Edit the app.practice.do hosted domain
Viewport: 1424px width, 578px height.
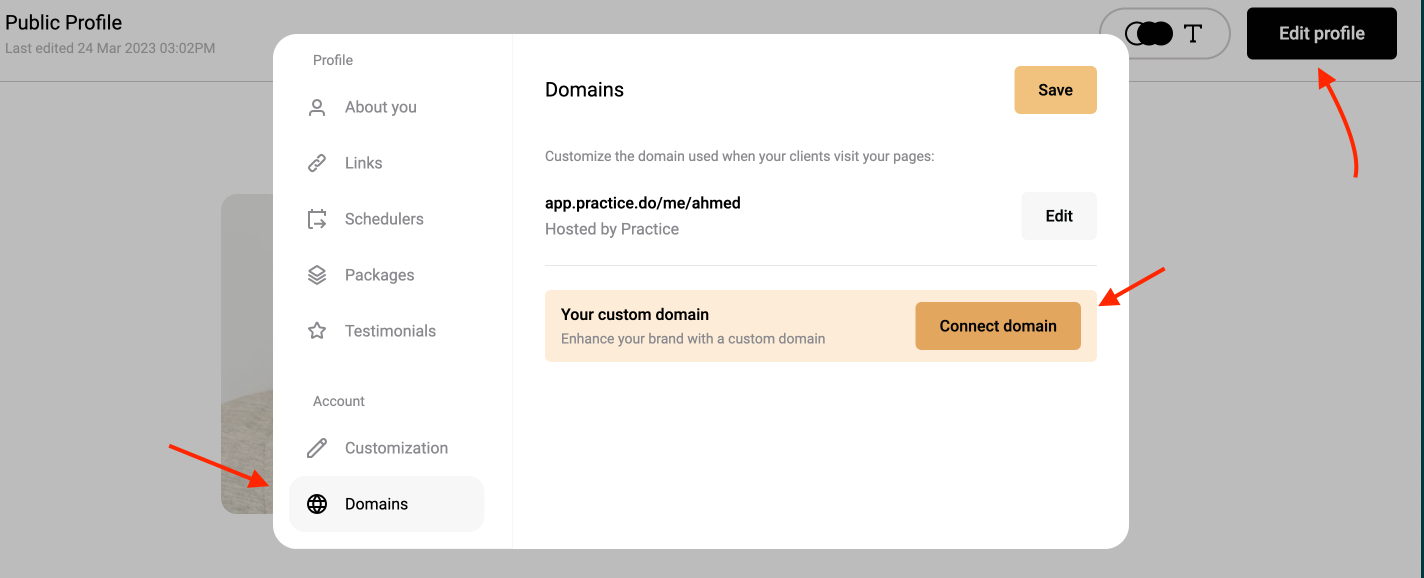[1059, 216]
